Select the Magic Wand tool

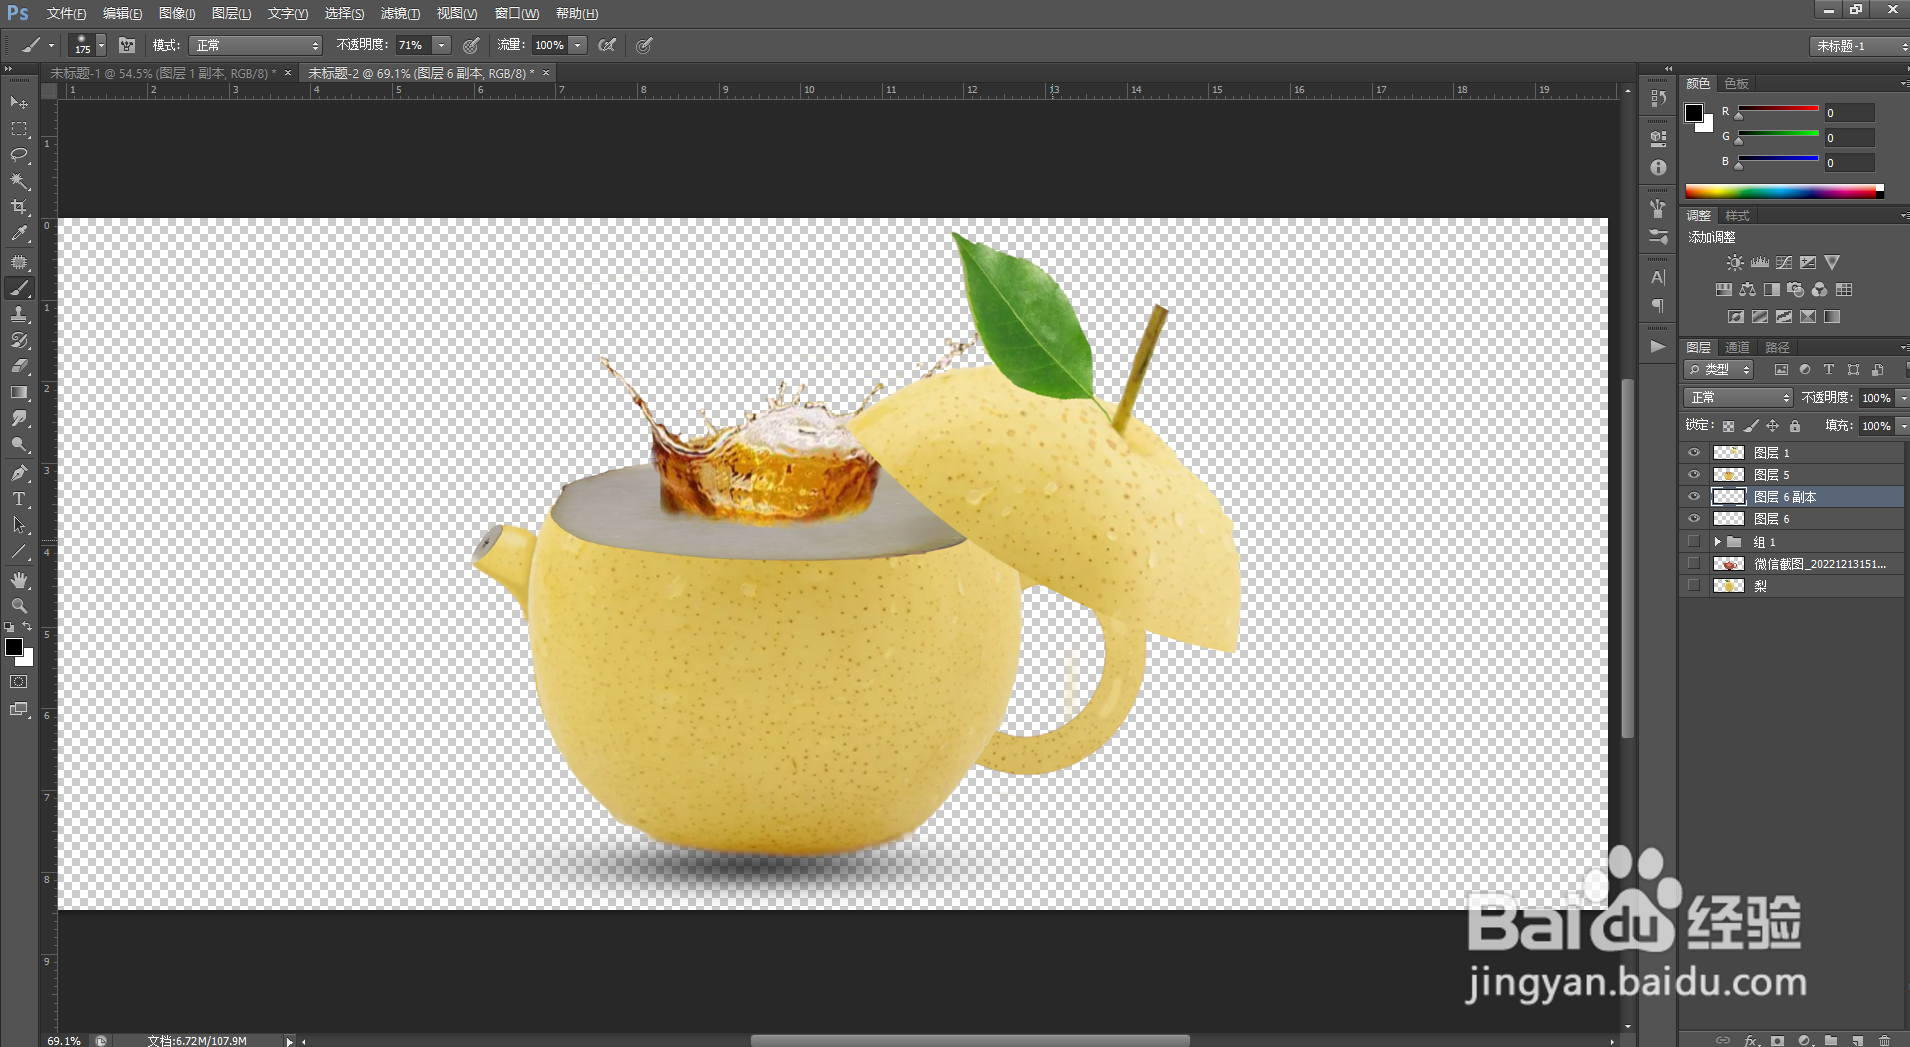click(19, 181)
